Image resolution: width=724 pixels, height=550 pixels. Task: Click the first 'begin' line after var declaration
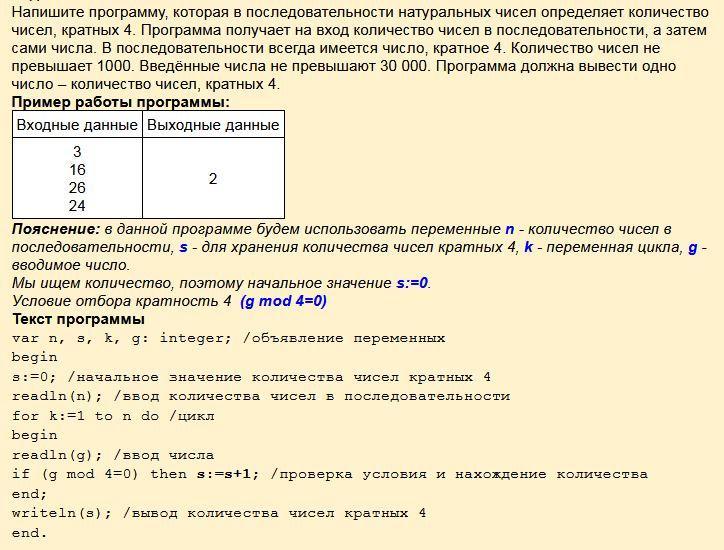tap(35, 357)
